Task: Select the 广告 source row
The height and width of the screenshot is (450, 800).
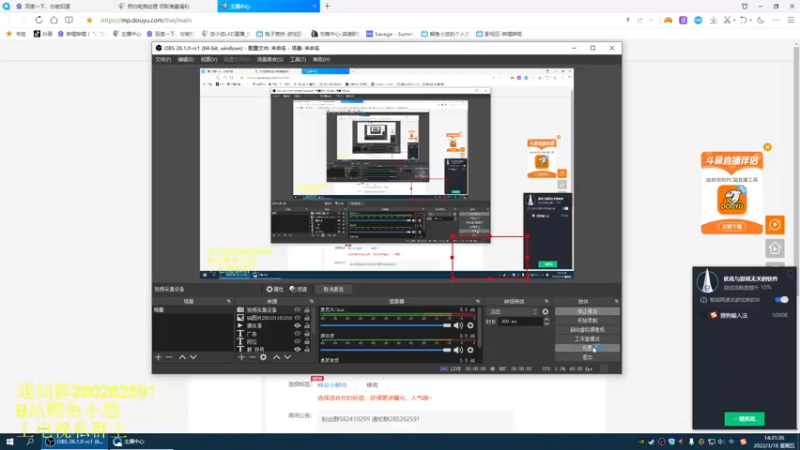Action: 274,334
